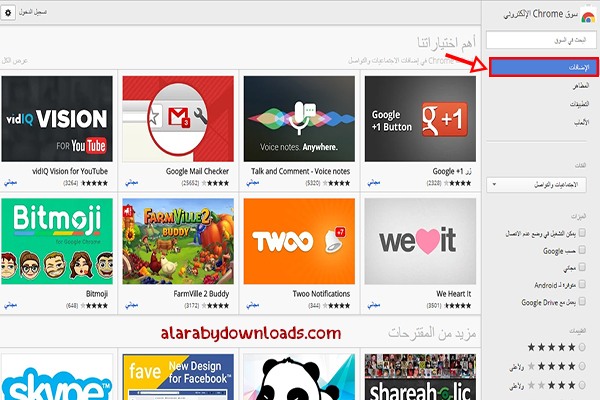Click the Bitmoji title text
Image resolution: width=600 pixels, height=400 pixels.
(97, 294)
